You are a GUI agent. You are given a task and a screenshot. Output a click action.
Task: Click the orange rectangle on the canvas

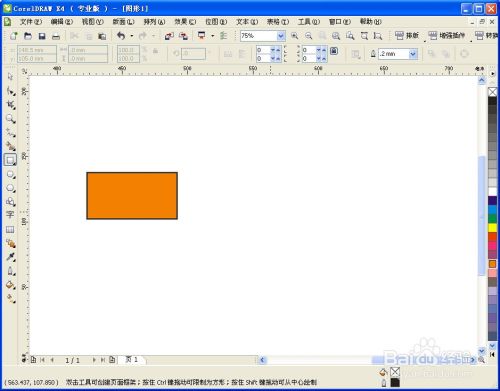(x=132, y=196)
